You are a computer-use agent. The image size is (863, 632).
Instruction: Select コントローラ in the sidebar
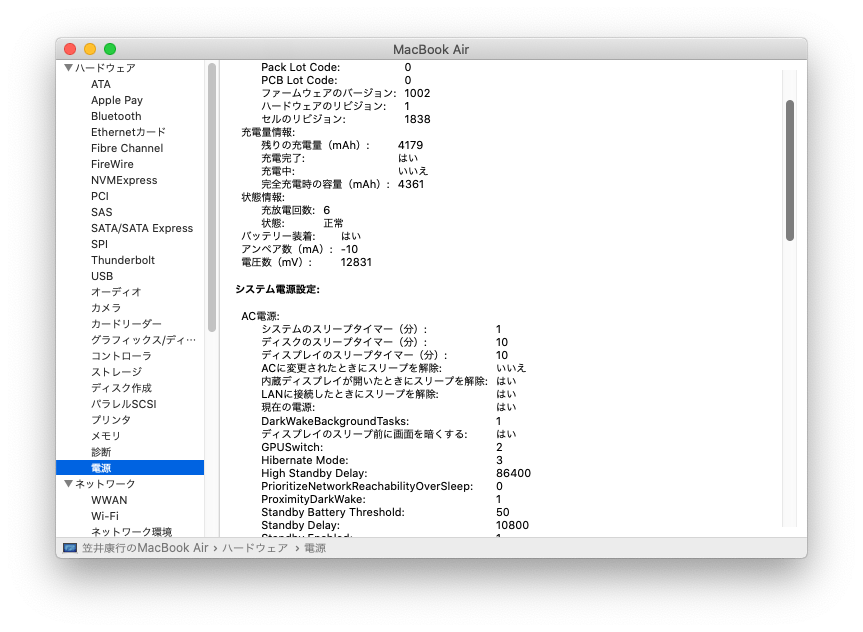click(121, 356)
